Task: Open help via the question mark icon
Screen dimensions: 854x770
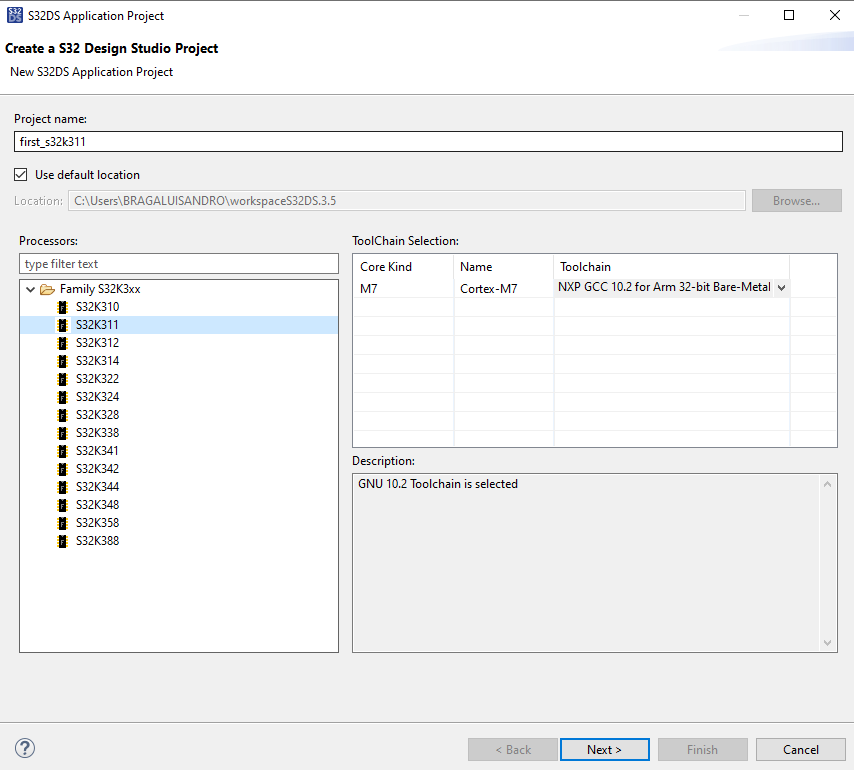Action: pos(24,748)
